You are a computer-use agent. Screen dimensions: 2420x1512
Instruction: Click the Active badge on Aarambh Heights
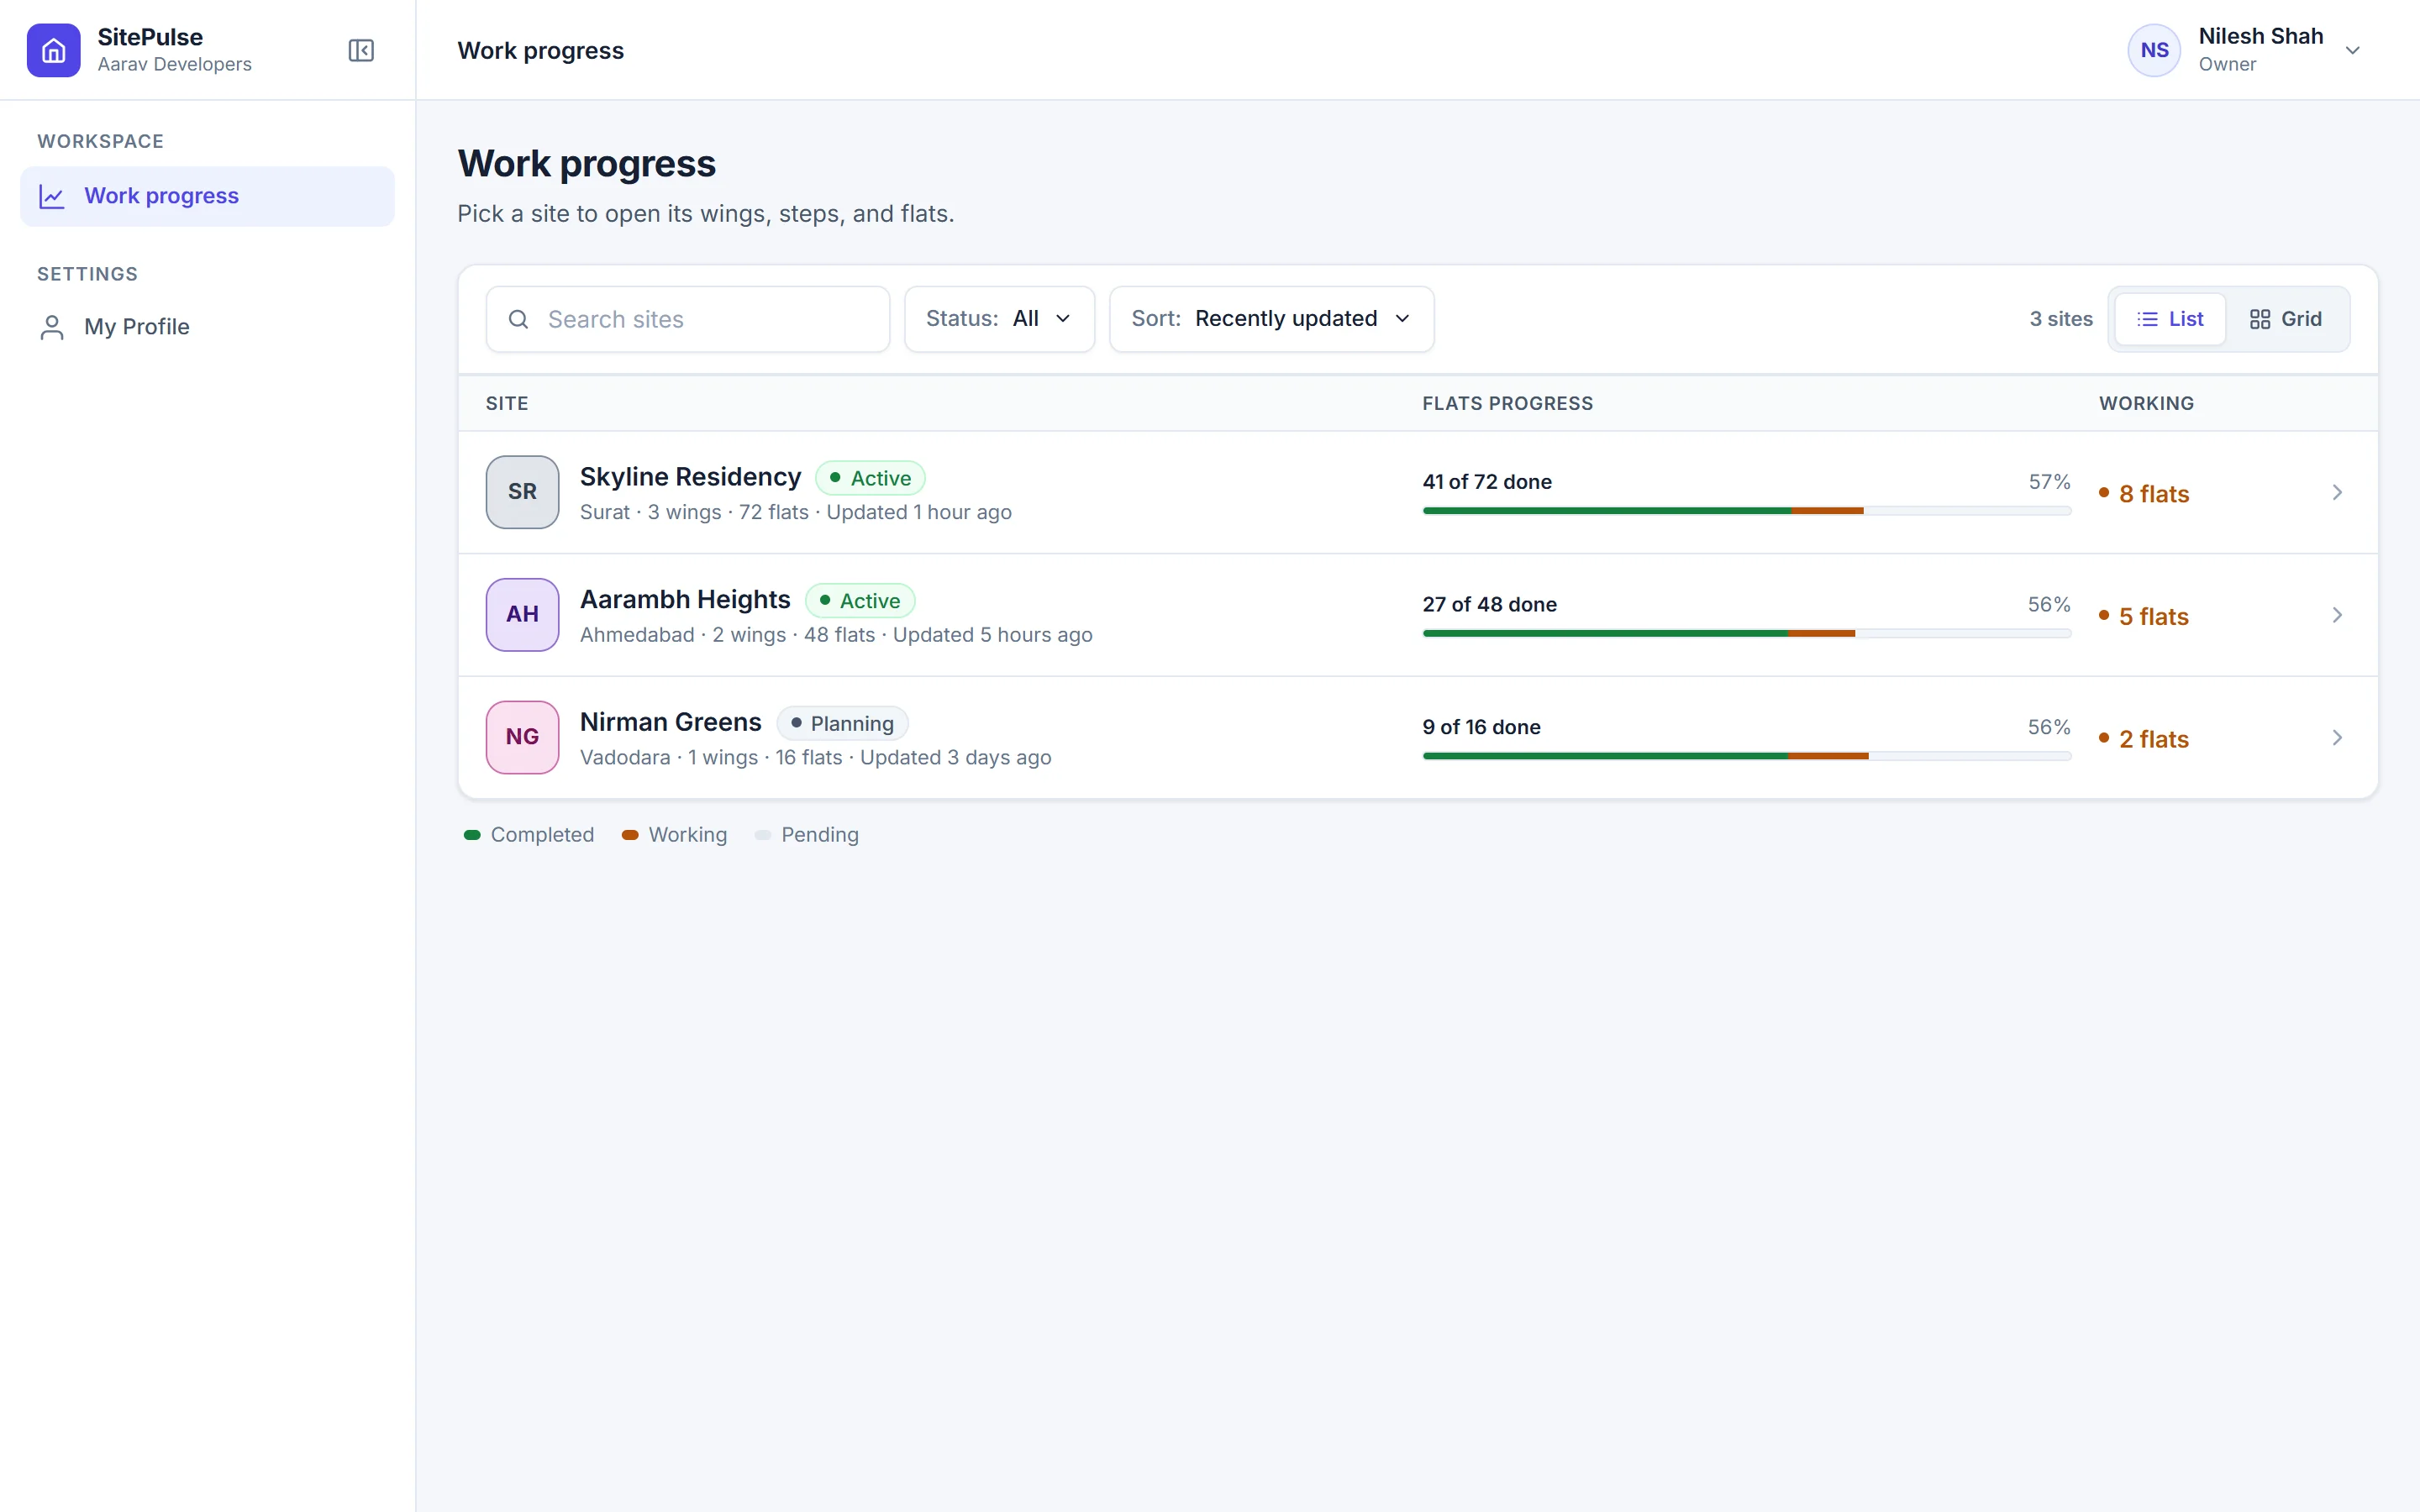[x=859, y=601]
